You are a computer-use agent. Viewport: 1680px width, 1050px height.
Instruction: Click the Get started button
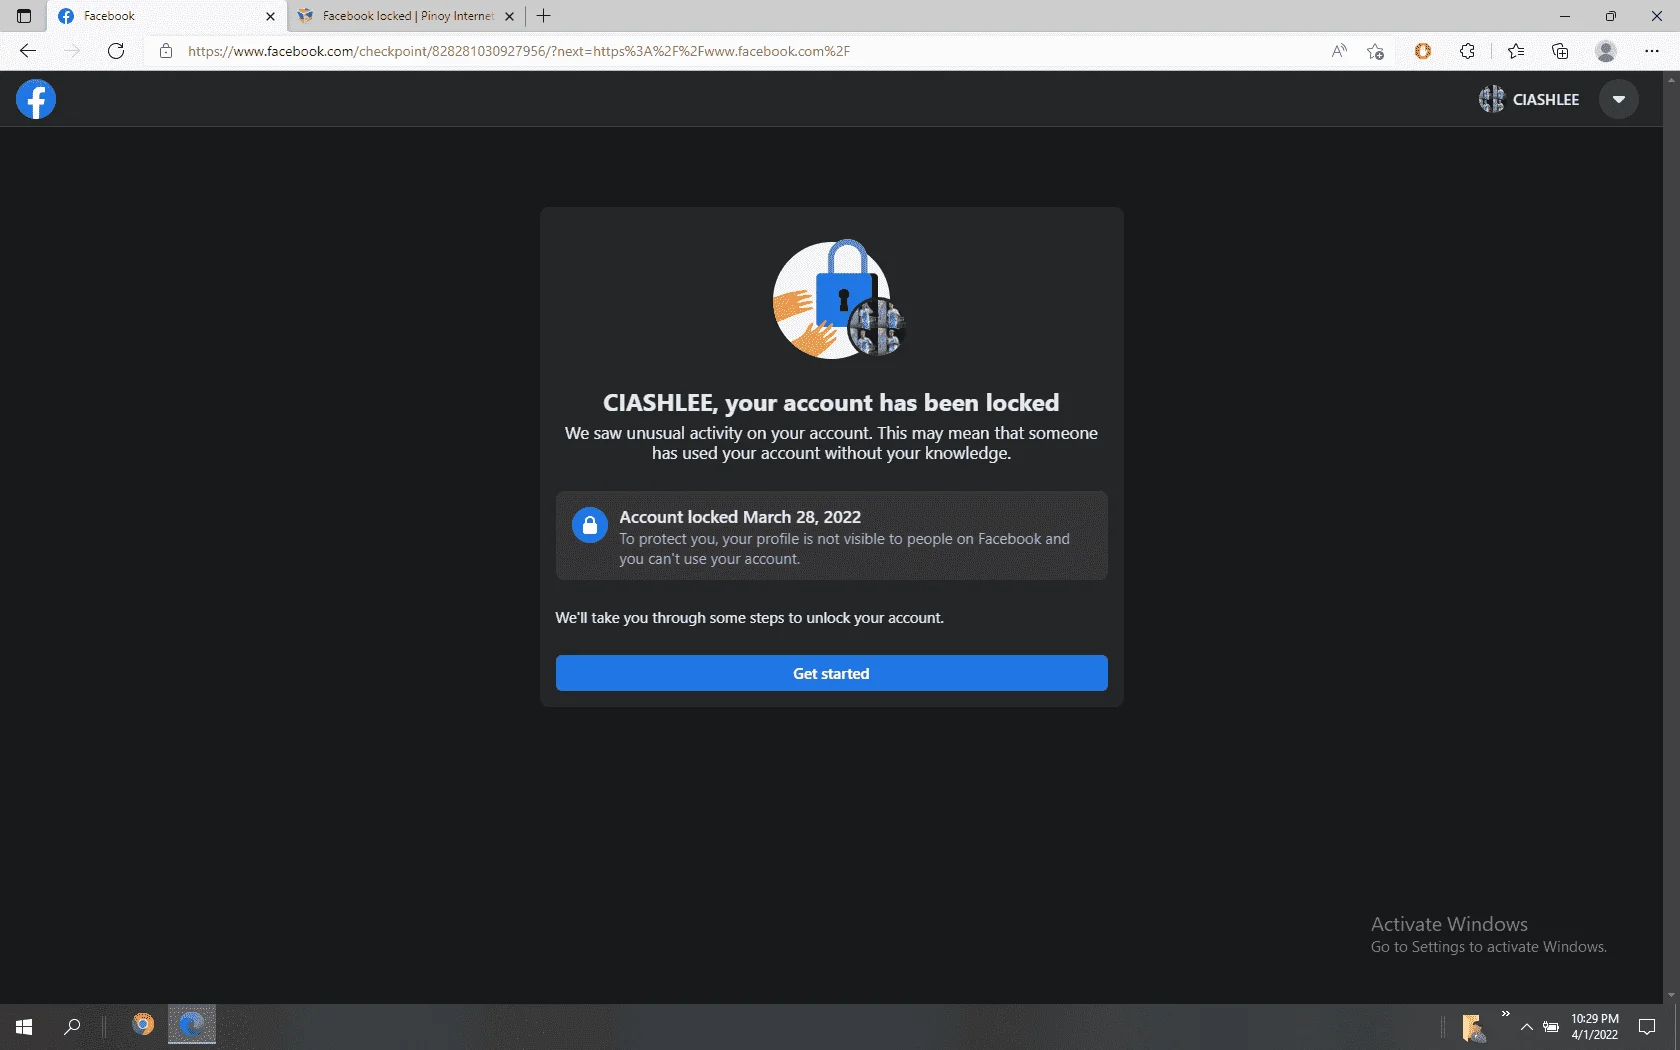[831, 673]
